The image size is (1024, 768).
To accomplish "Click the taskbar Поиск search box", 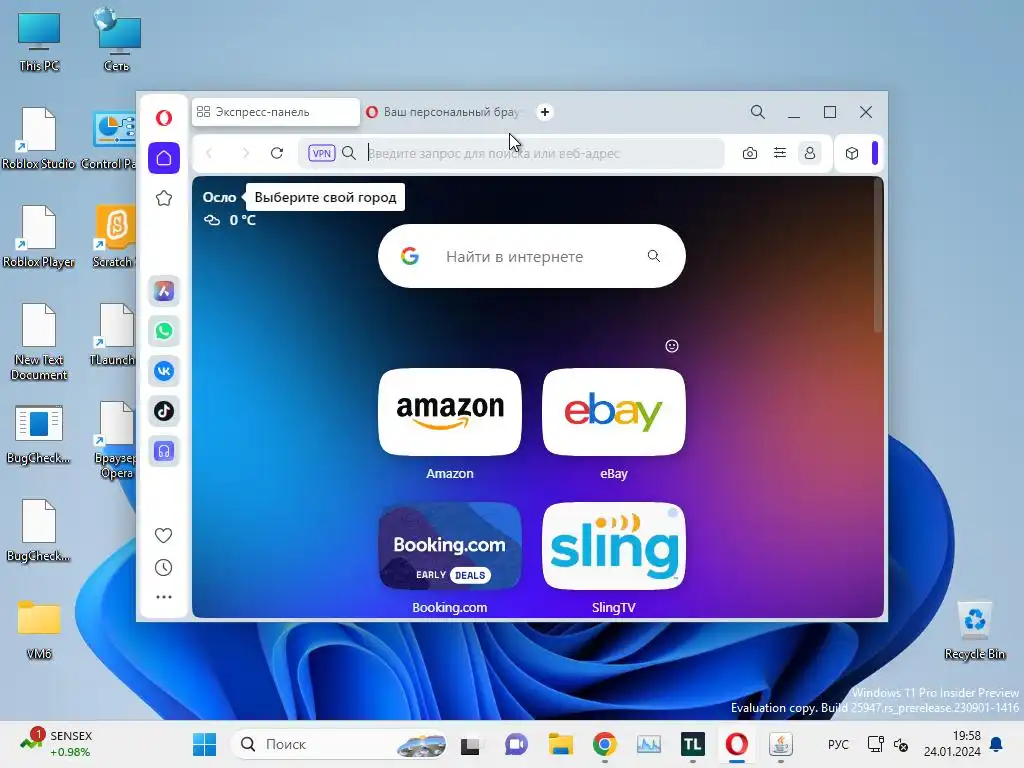I will 340,744.
